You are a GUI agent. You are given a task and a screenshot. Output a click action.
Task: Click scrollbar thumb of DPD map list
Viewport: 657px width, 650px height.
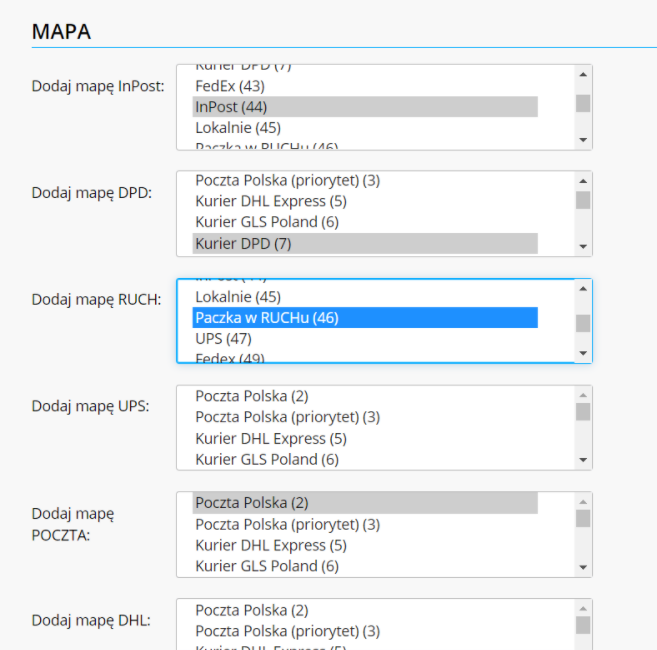click(583, 200)
